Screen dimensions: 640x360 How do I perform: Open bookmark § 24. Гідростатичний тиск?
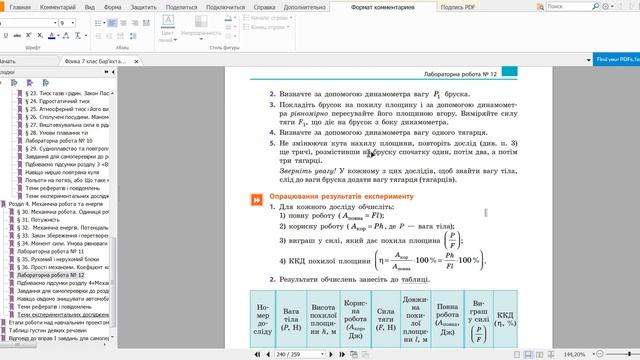pos(57,101)
